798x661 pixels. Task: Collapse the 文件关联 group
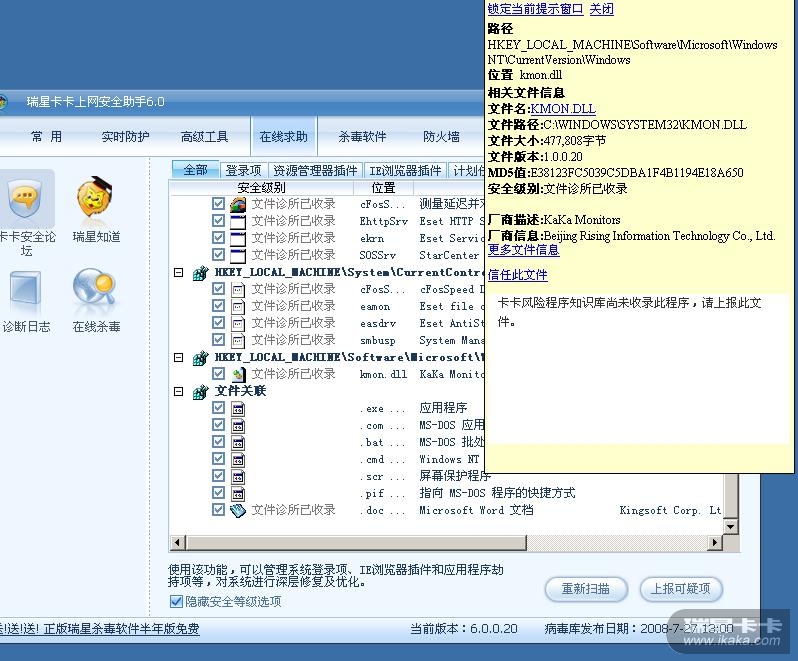point(179,392)
